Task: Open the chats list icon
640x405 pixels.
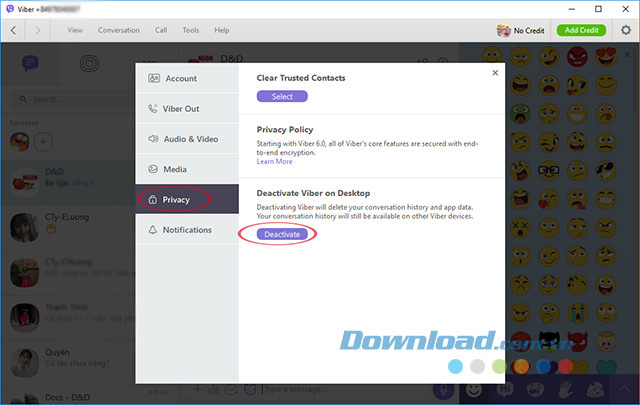Action: click(30, 63)
